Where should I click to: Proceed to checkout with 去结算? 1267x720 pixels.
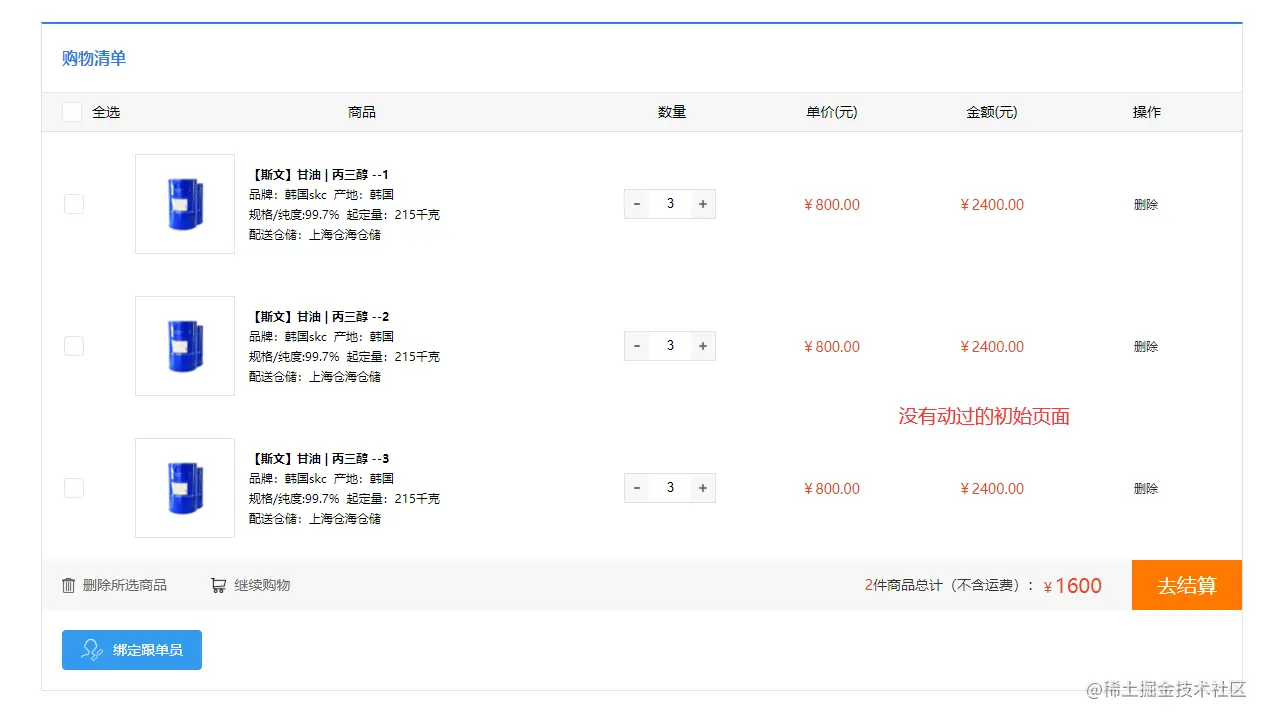[x=1187, y=585]
